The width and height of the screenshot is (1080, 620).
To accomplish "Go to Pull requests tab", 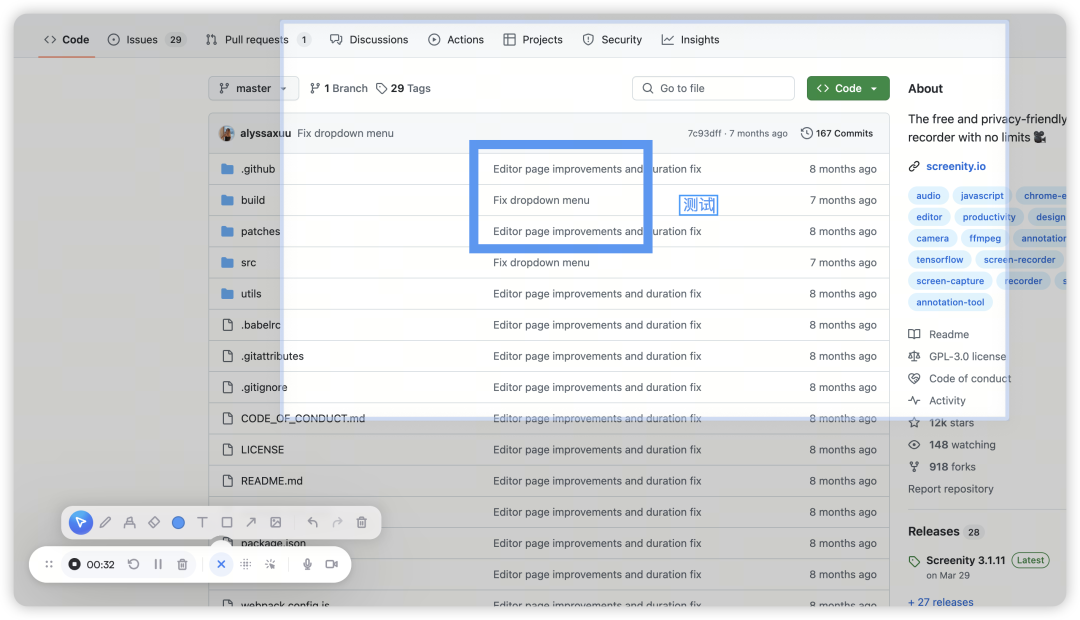I will pos(258,40).
